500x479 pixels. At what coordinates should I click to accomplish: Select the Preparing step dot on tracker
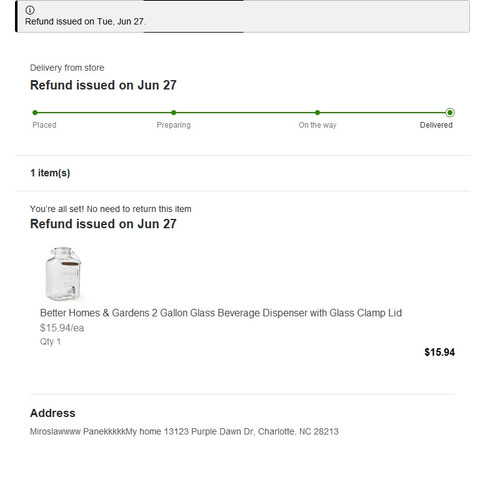(x=174, y=113)
